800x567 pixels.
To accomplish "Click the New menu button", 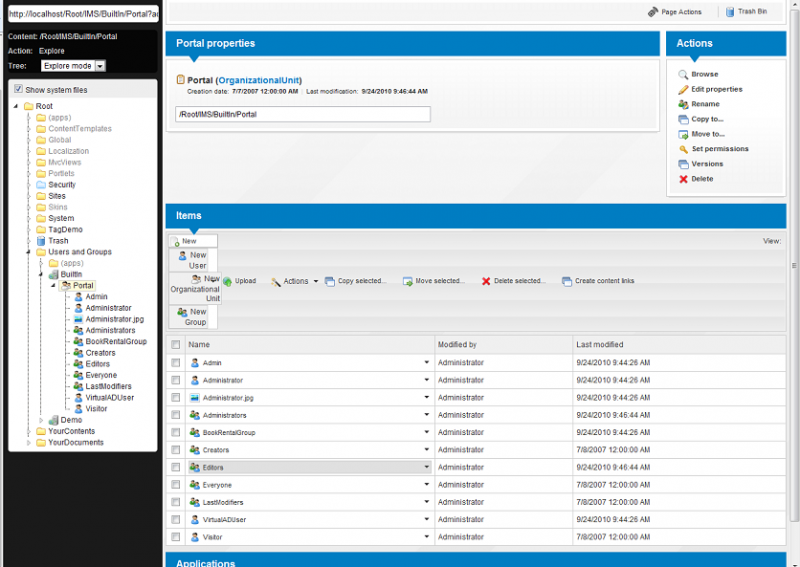I will [193, 241].
